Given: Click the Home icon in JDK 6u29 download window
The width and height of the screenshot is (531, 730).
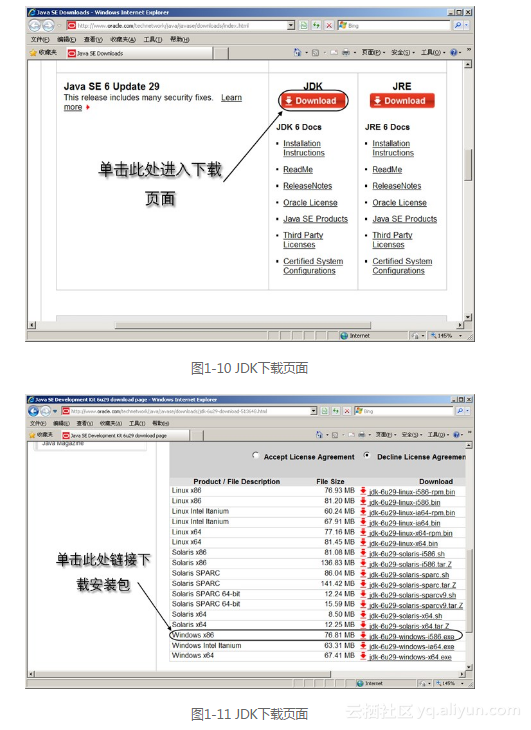Looking at the screenshot, I should 319,434.
